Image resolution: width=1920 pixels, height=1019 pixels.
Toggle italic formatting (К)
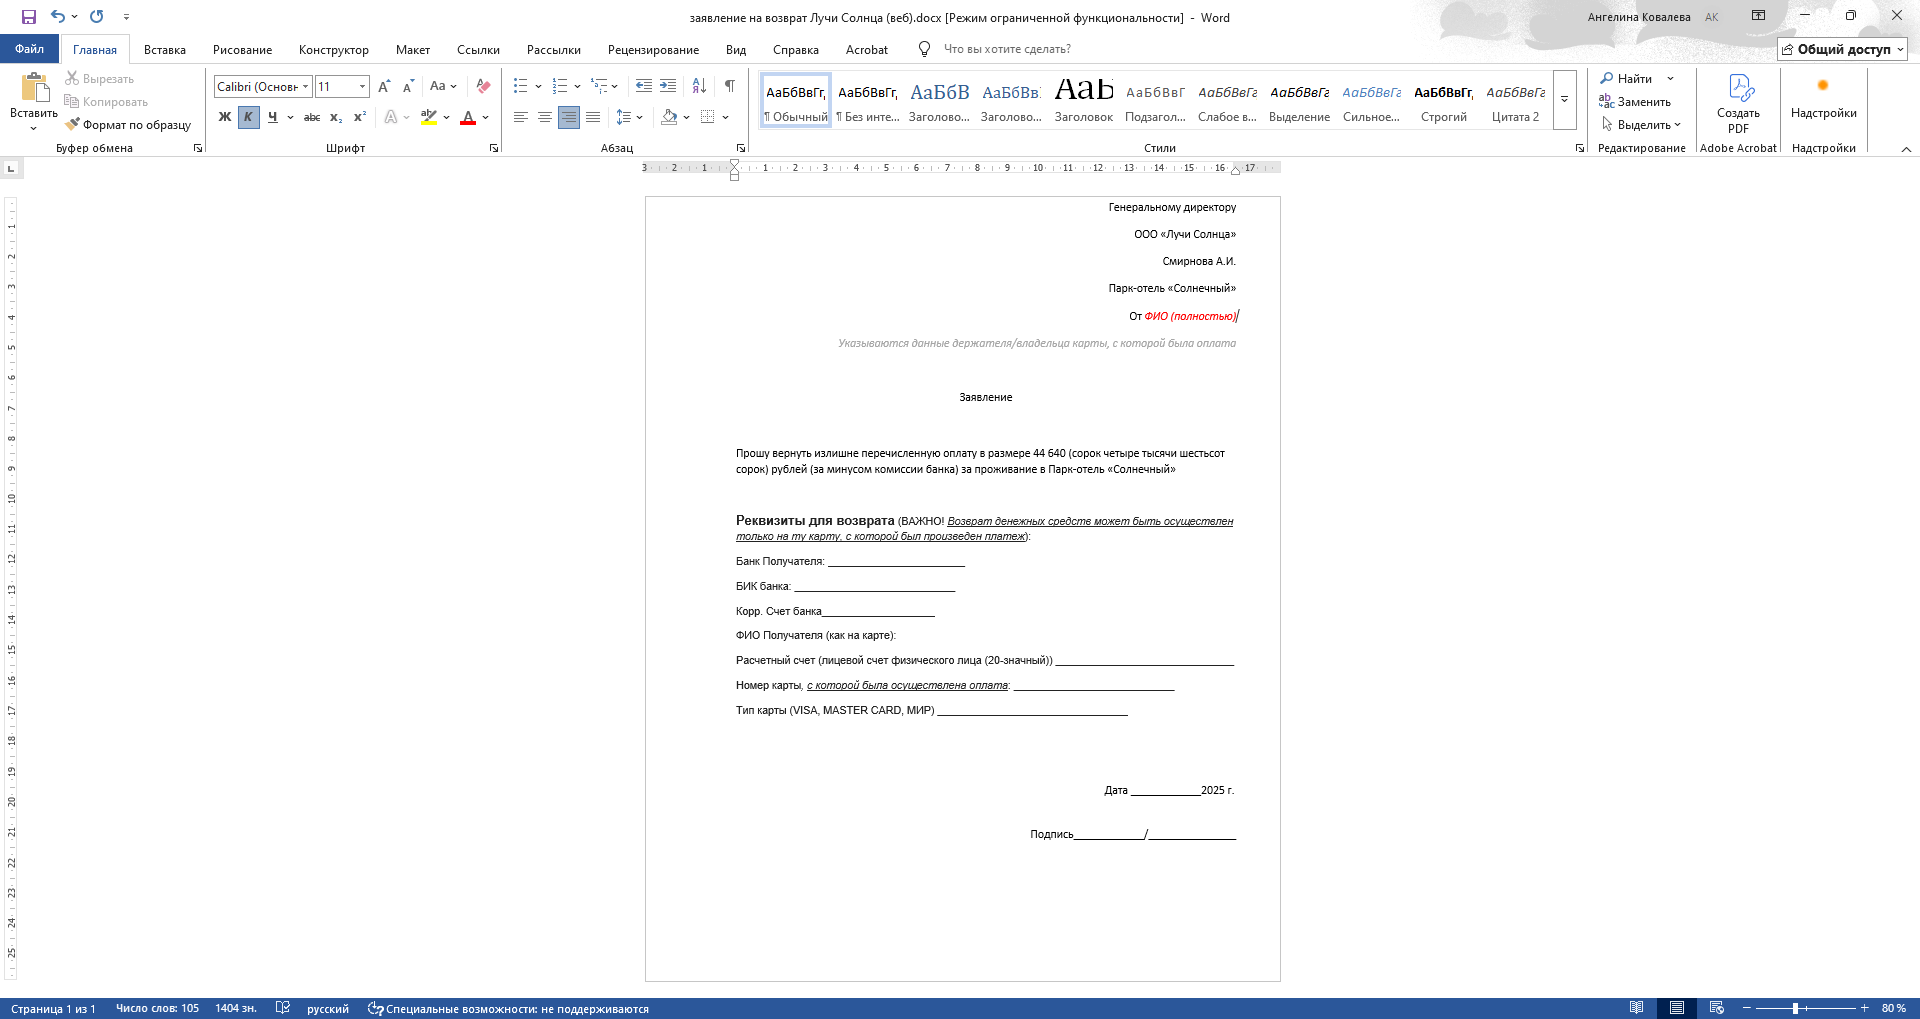[x=248, y=117]
